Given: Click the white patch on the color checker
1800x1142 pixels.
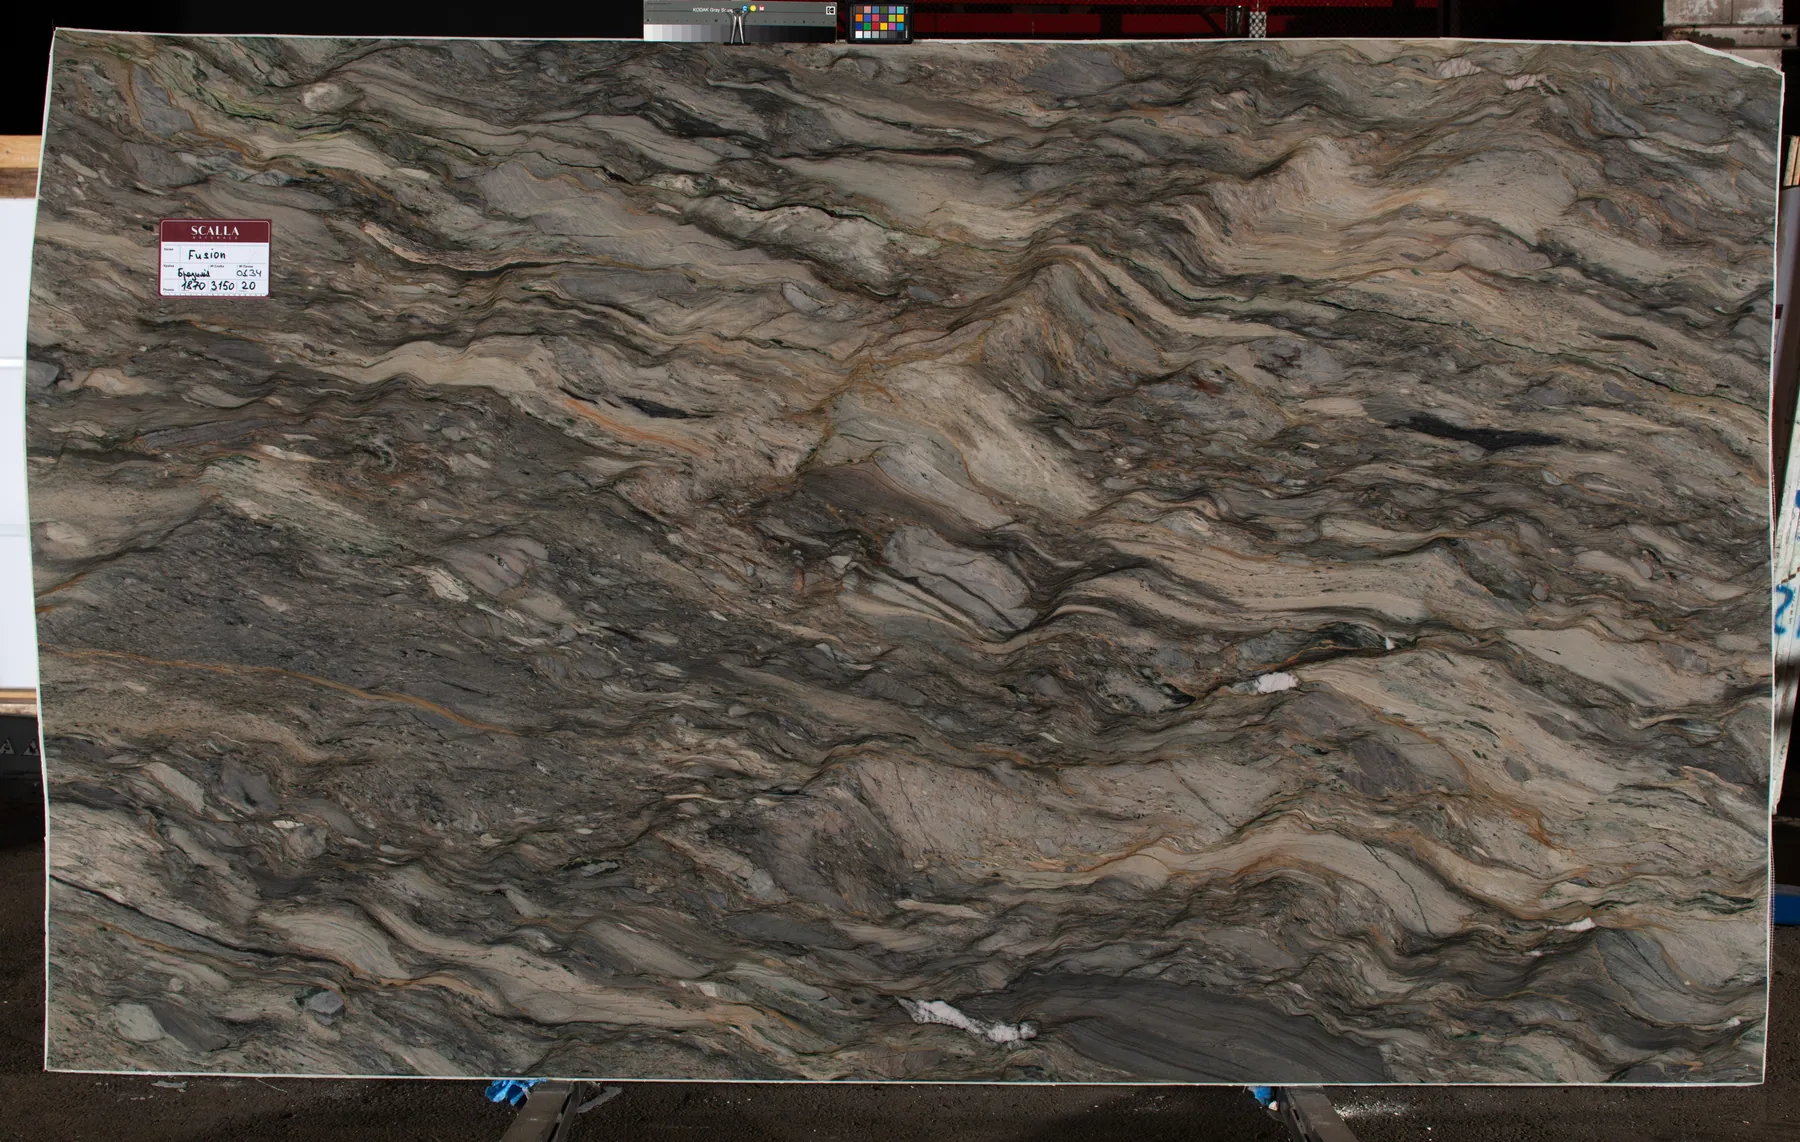Looking at the screenshot, I should (x=859, y=34).
